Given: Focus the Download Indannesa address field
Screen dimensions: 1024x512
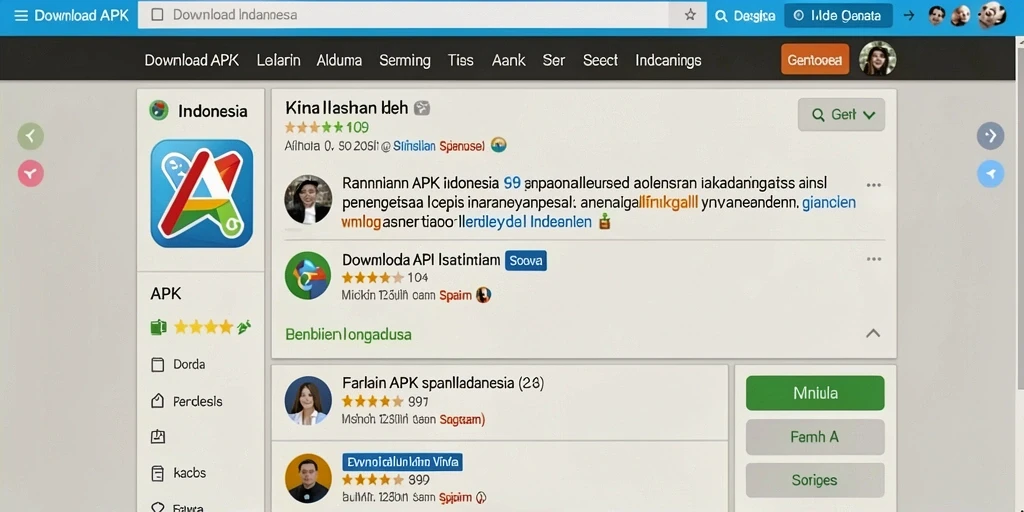Looking at the screenshot, I should coord(422,15).
